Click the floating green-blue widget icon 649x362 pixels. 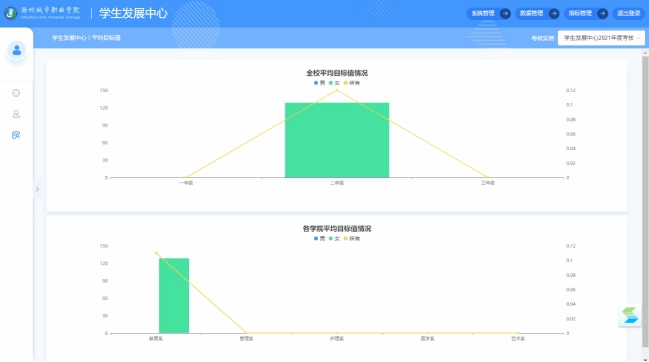tap(630, 316)
